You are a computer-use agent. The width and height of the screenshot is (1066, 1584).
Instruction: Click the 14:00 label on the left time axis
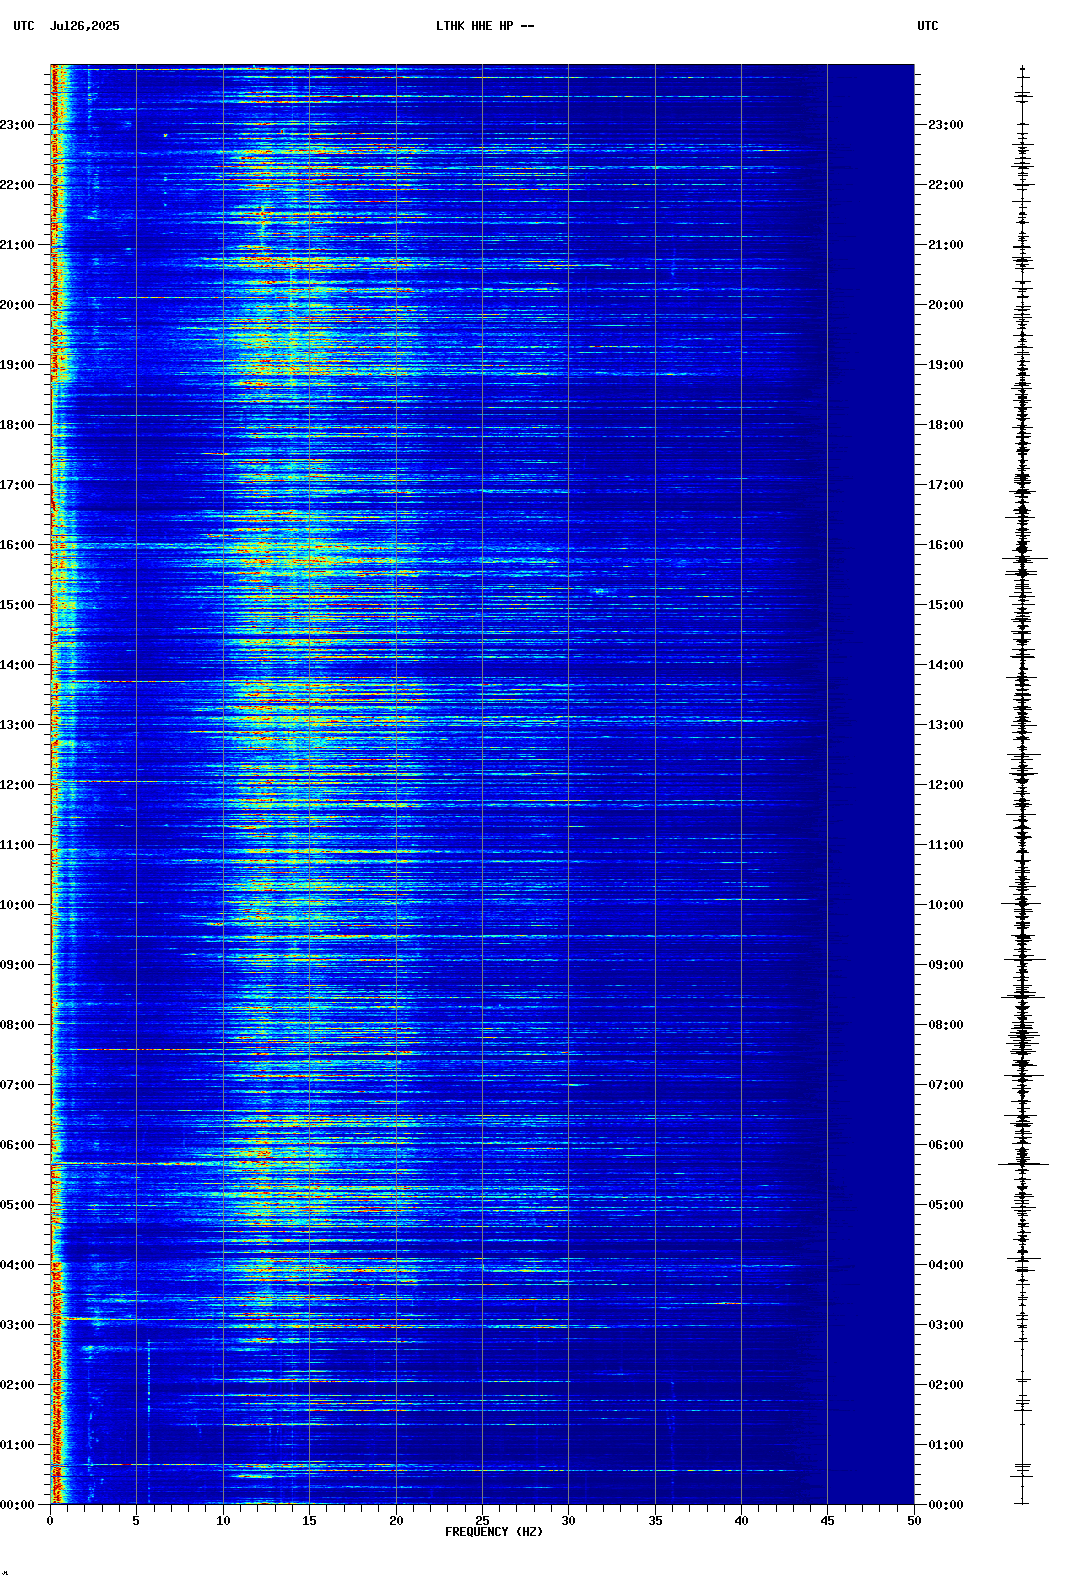17,665
